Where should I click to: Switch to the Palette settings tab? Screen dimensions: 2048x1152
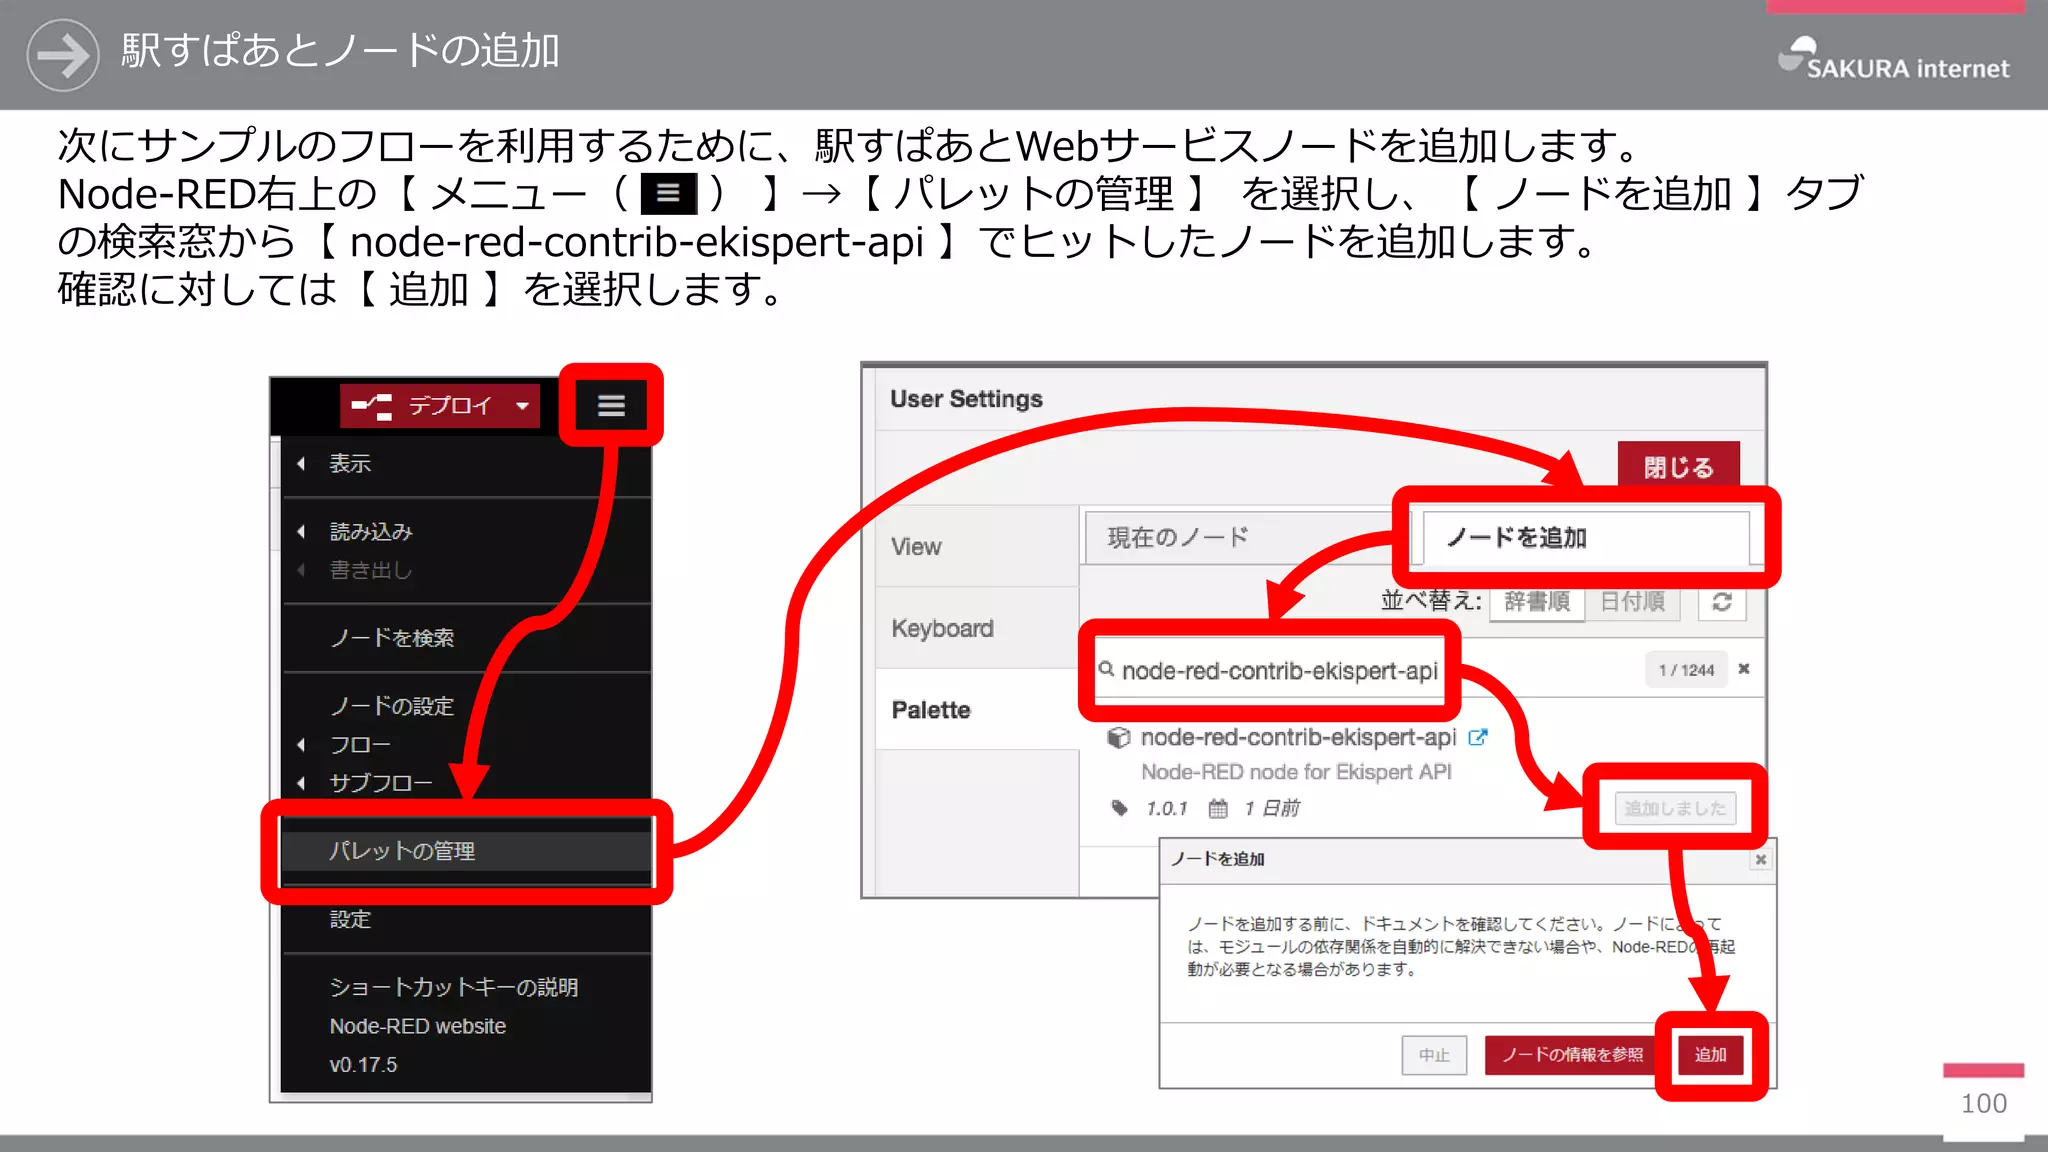tap(977, 710)
